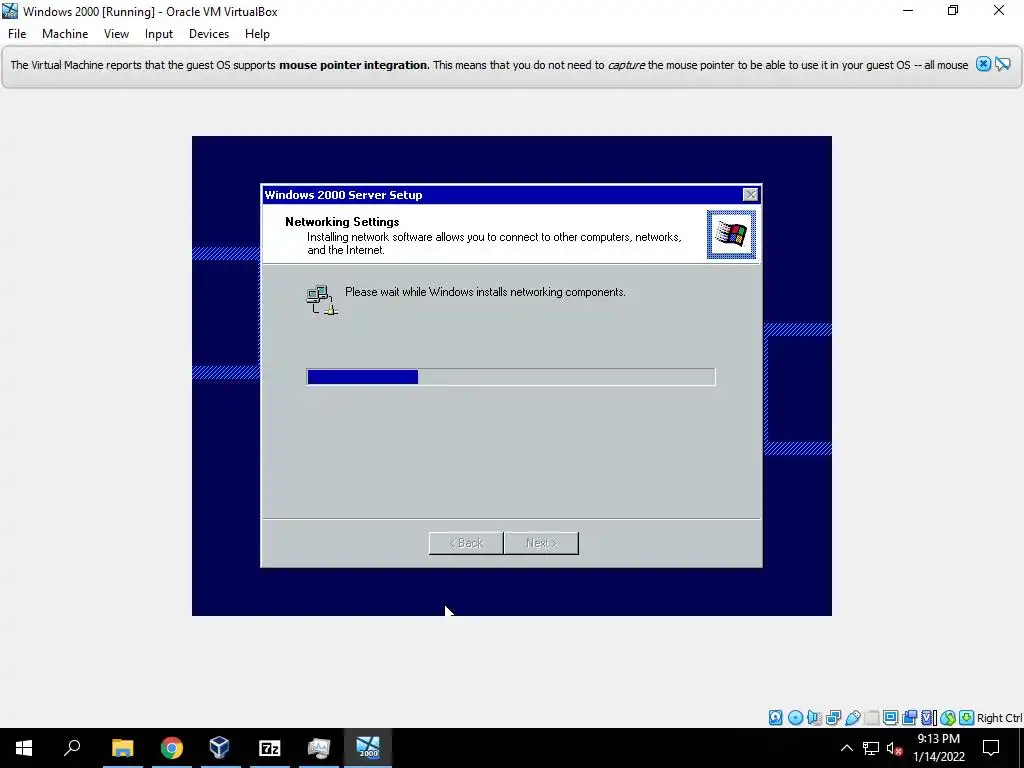Close the Windows 2000 Server Setup dialog
1024x768 pixels.
point(750,195)
